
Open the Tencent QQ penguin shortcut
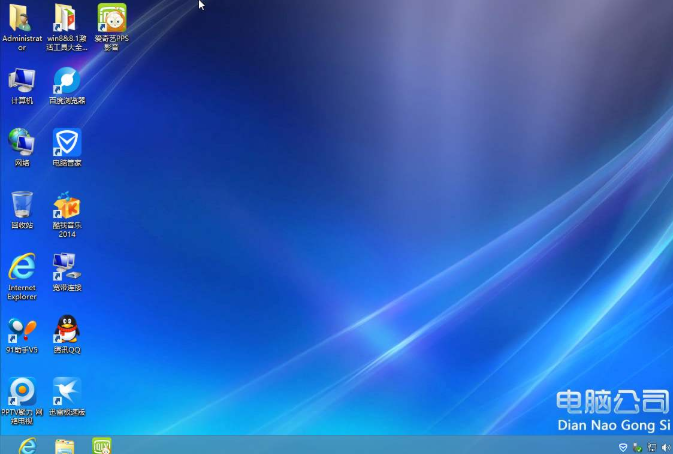coord(67,329)
